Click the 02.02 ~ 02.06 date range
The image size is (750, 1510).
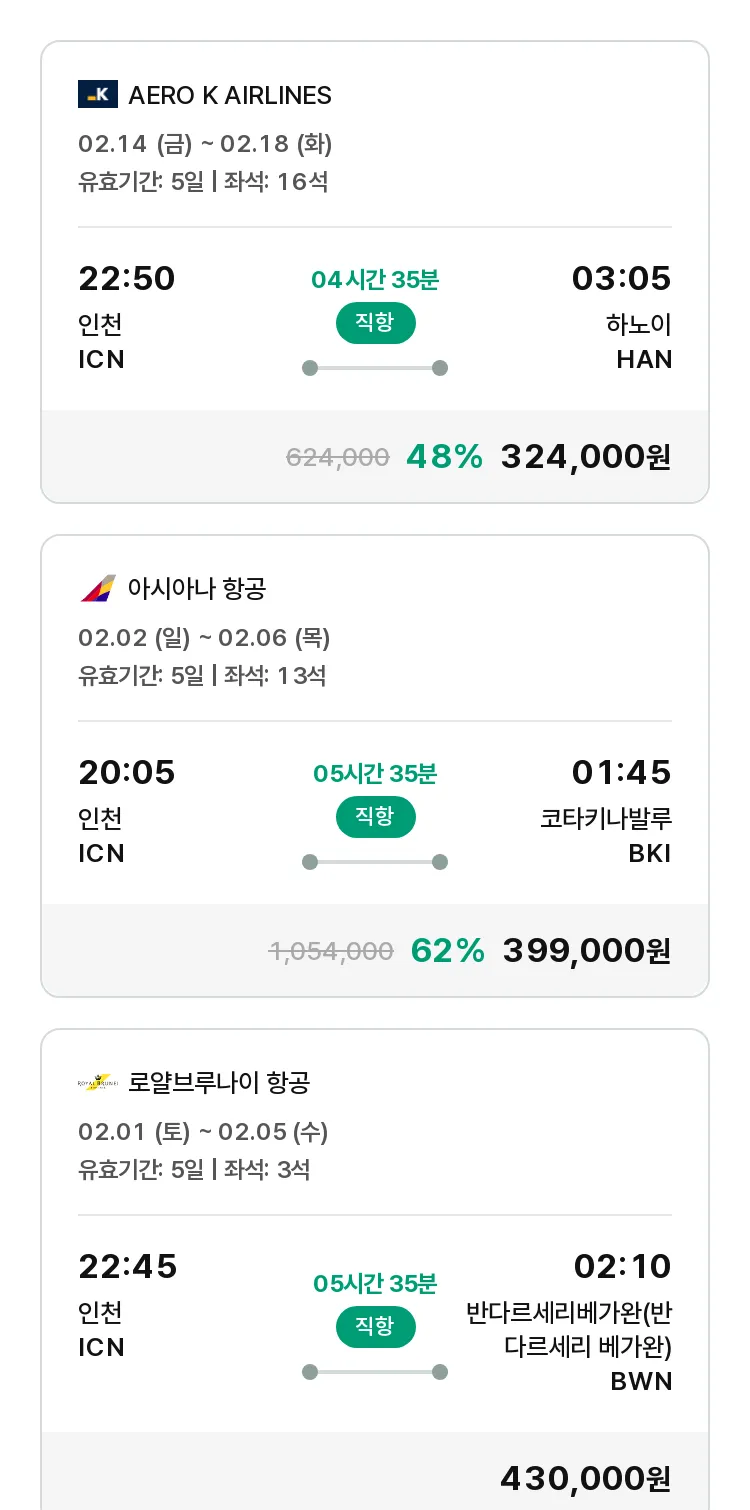(204, 638)
